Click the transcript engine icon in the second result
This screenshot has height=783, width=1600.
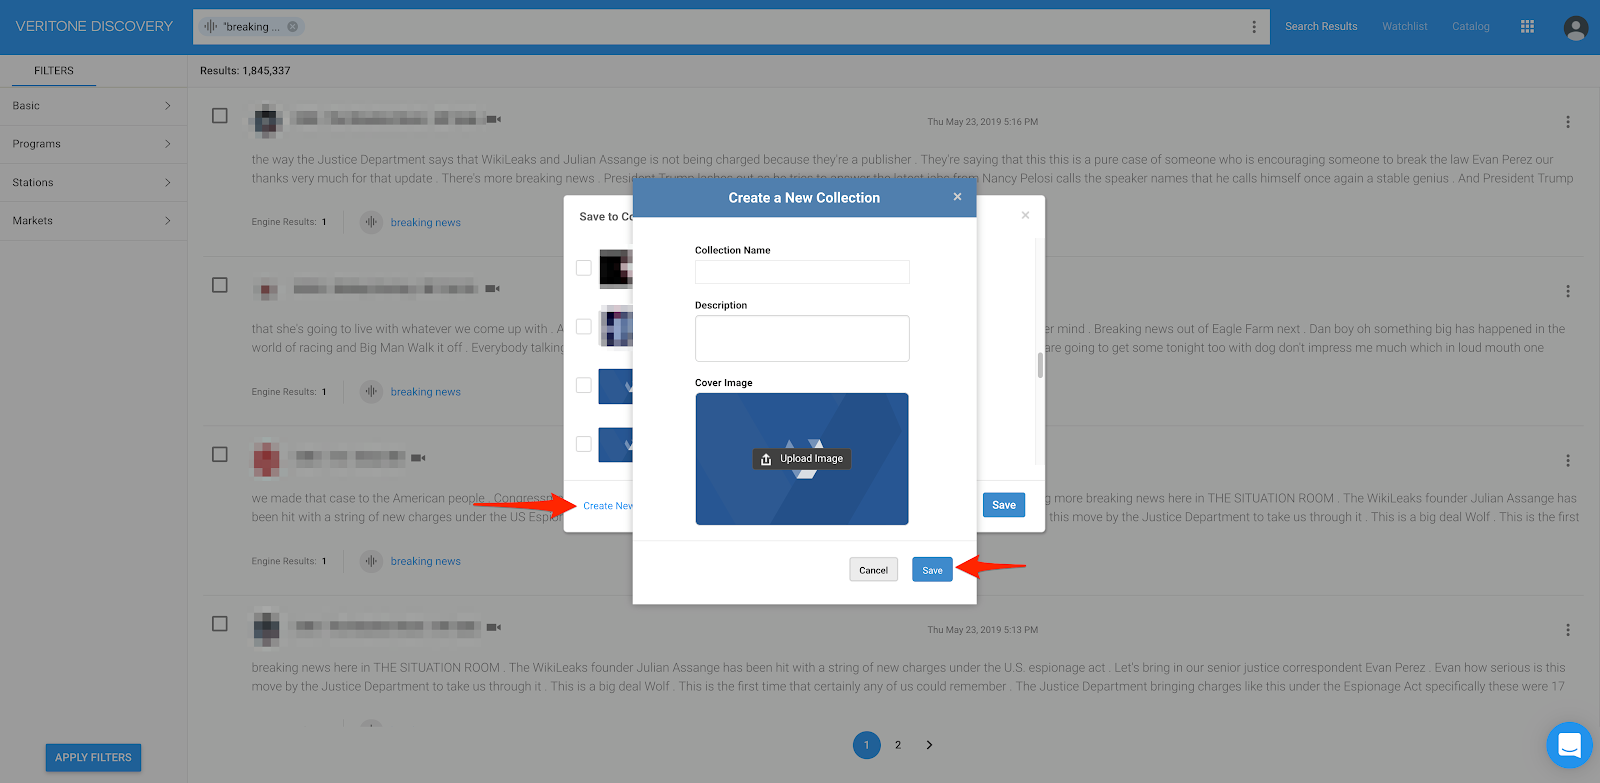371,392
